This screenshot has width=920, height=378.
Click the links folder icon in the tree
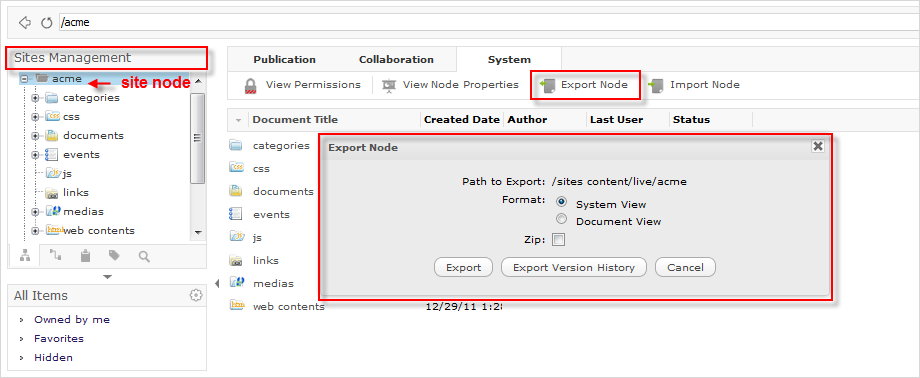[x=53, y=193]
